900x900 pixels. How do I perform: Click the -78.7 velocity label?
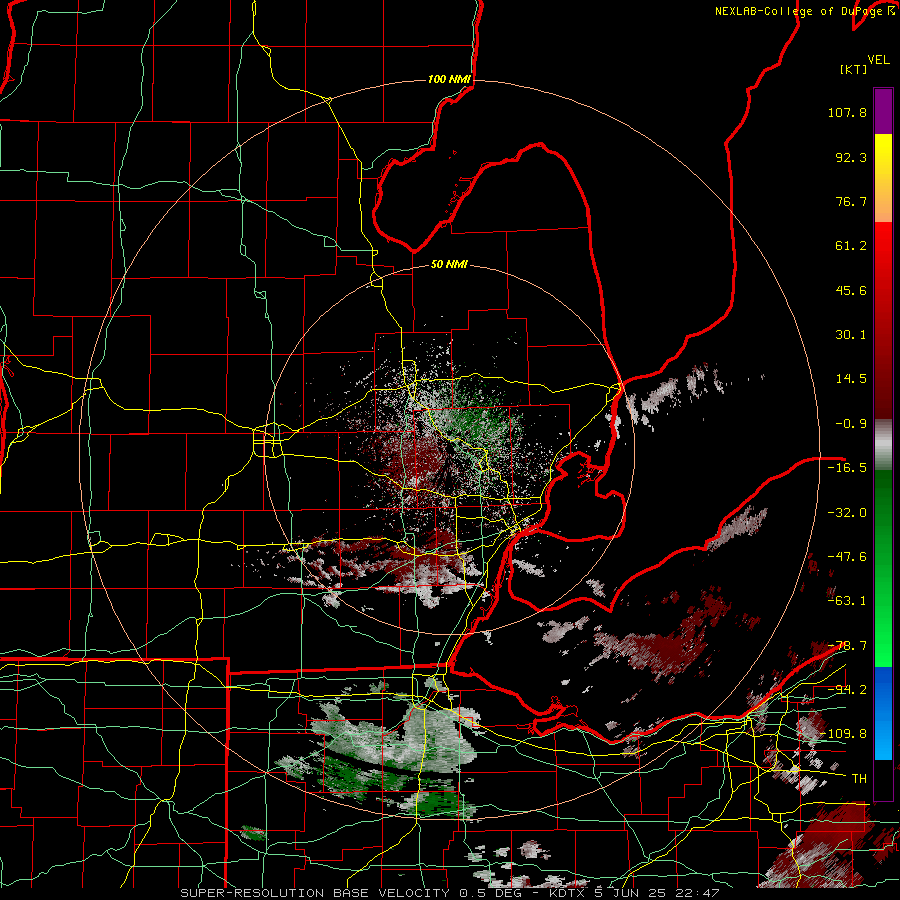pyautogui.click(x=847, y=646)
